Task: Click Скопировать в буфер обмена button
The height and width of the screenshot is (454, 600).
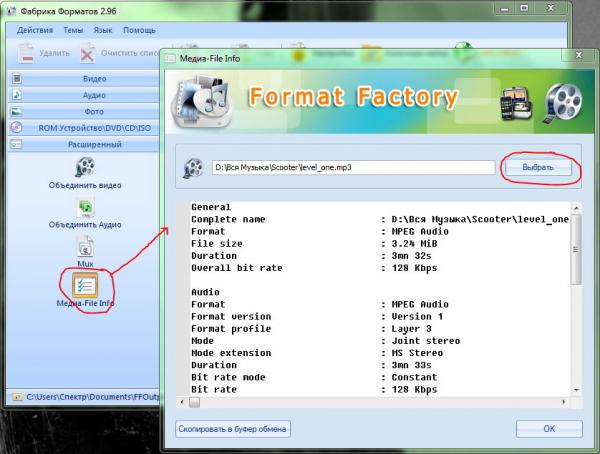Action: [x=233, y=429]
